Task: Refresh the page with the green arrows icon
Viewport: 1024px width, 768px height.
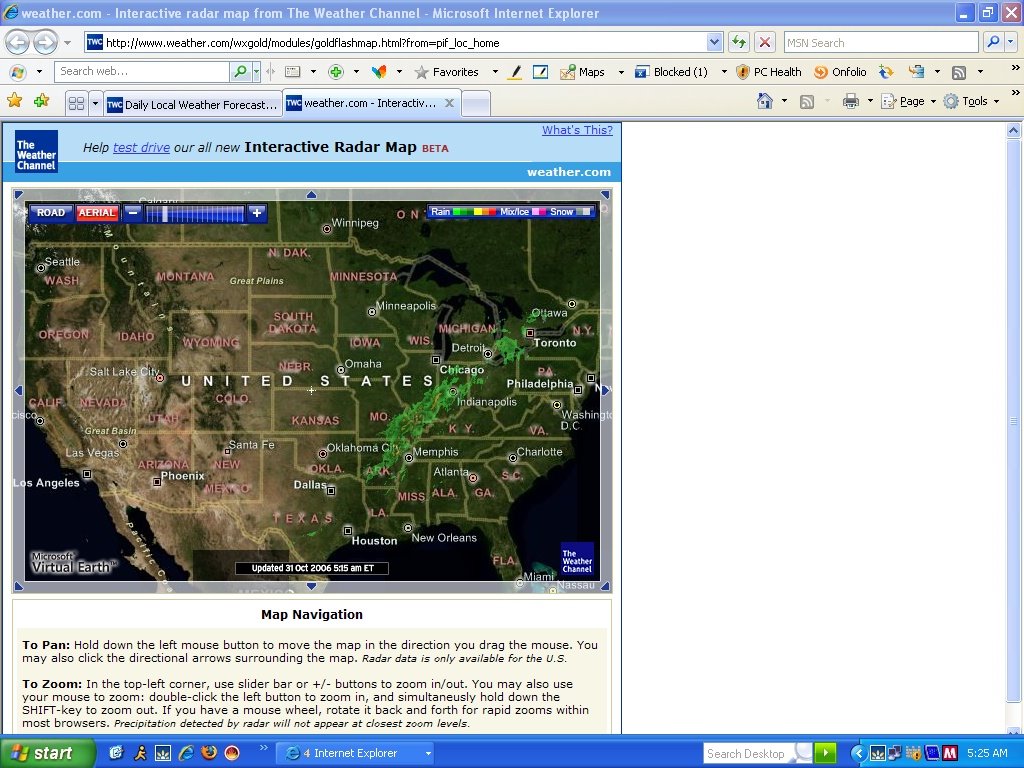Action: (x=739, y=42)
